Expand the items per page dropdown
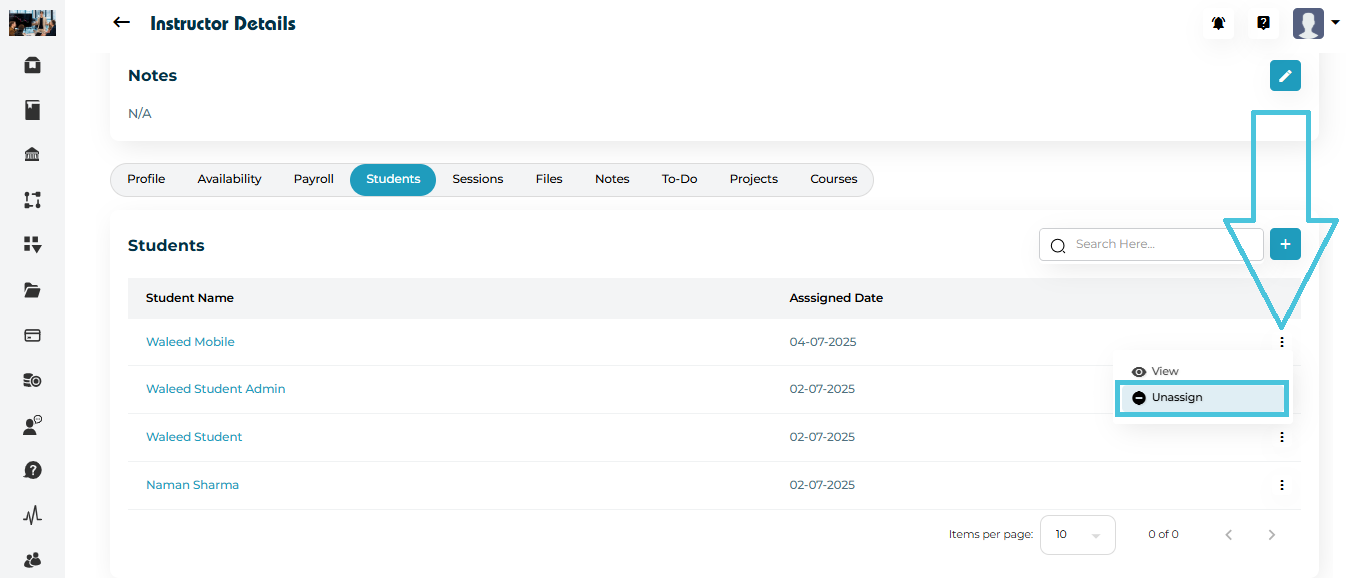Image resolution: width=1359 pixels, height=578 pixels. coord(1077,535)
